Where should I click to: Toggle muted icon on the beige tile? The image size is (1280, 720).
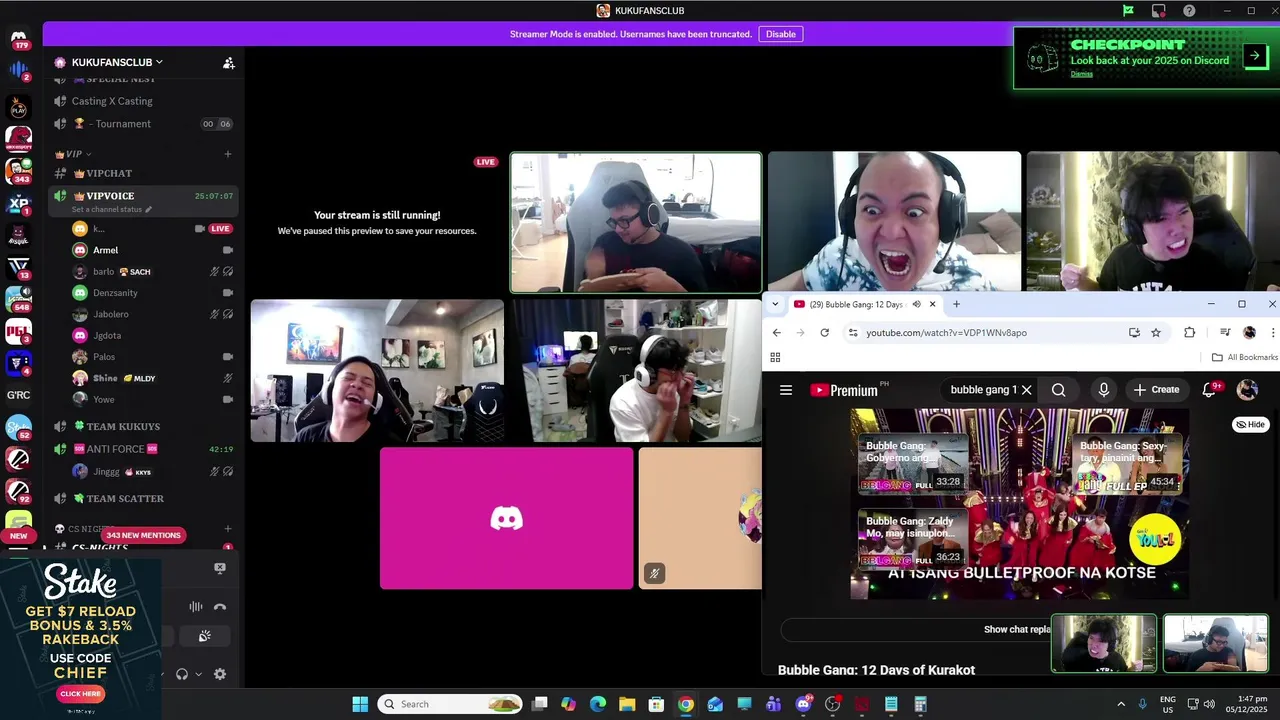pyautogui.click(x=653, y=573)
